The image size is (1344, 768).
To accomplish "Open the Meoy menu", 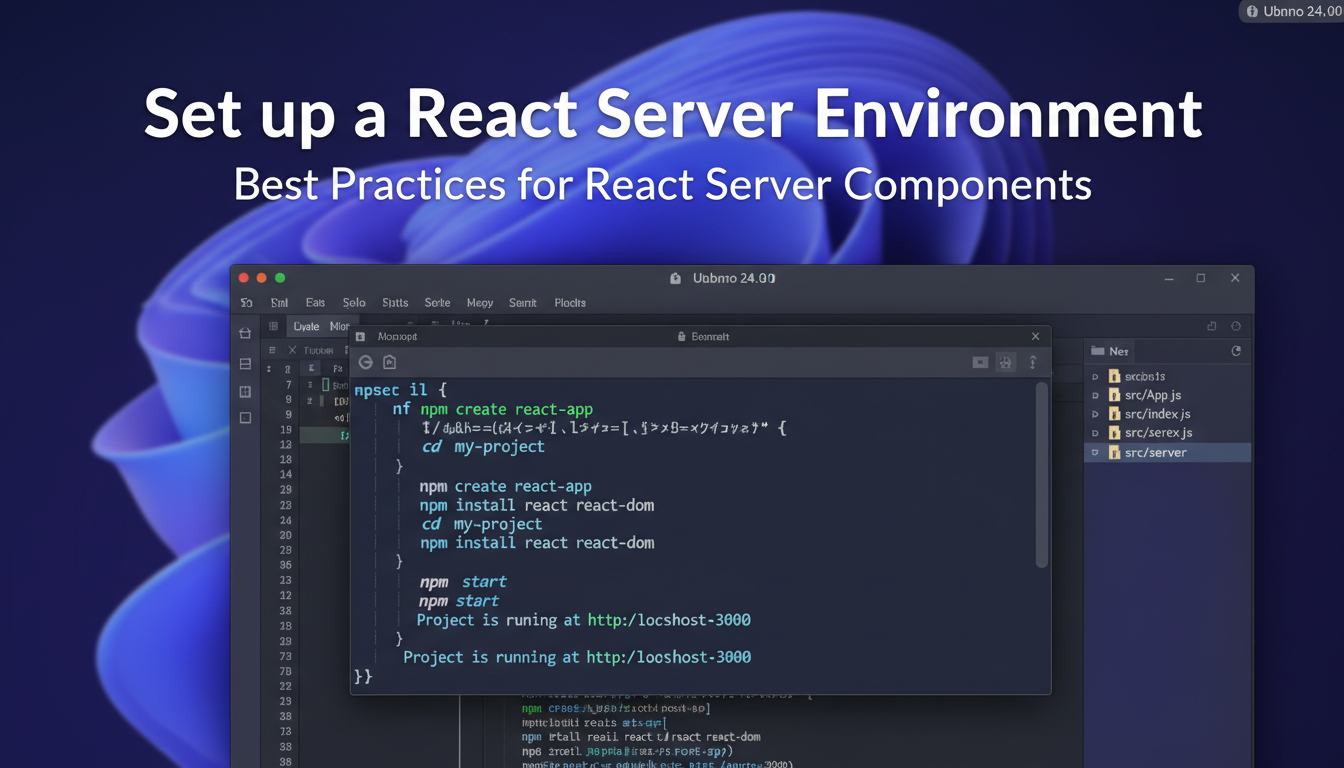I will pos(480,302).
